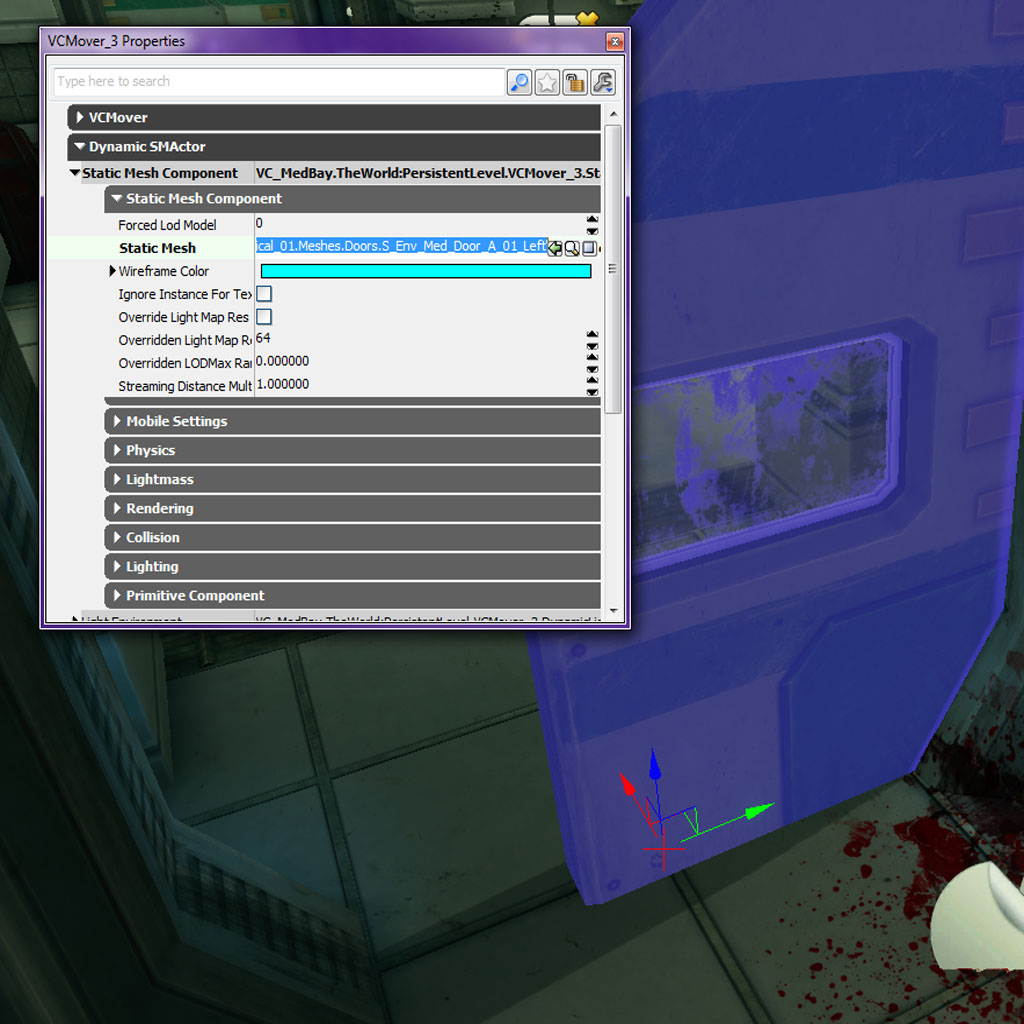The image size is (1024, 1024).
Task: Click the cyan Wireframe Color swatch
Action: tap(426, 271)
